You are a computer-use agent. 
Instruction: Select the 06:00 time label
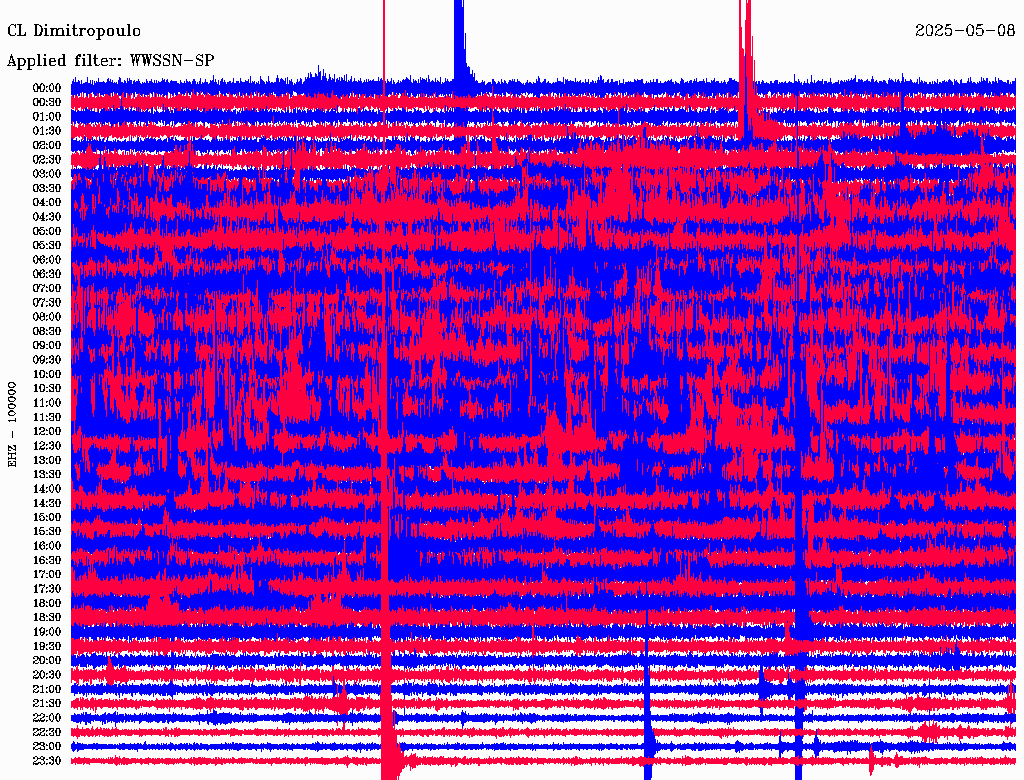pos(47,260)
